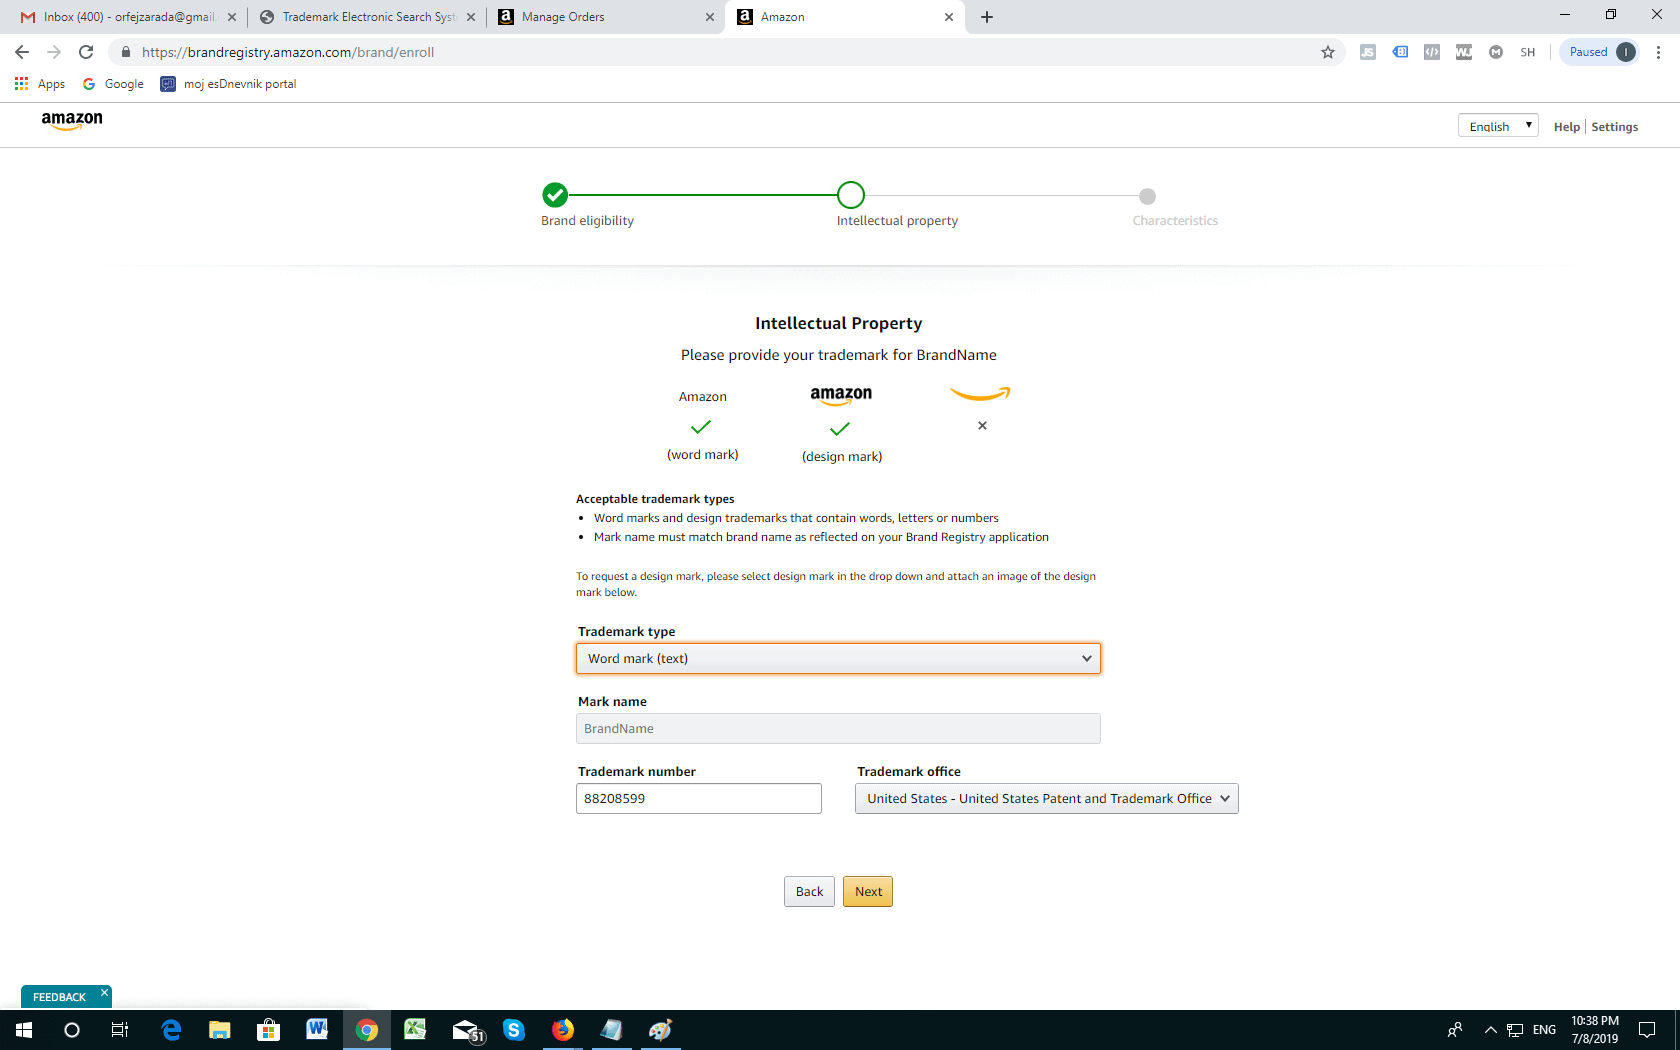The width and height of the screenshot is (1680, 1050).
Task: Open Firefox from taskbar
Action: 563,1030
